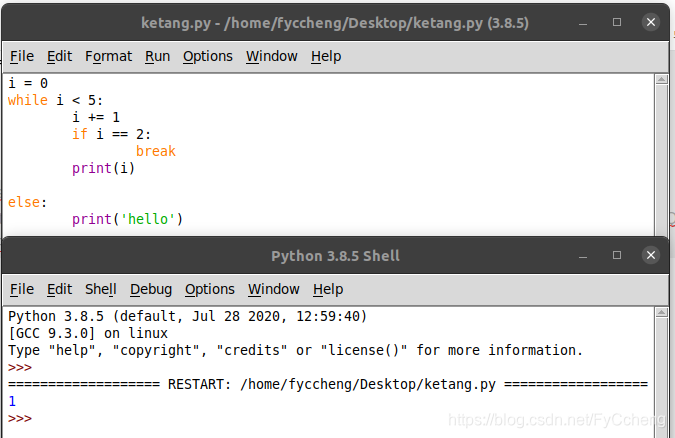The height and width of the screenshot is (438, 675).
Task: Minimize the Python 3.8.5 Shell window
Action: click(583, 255)
